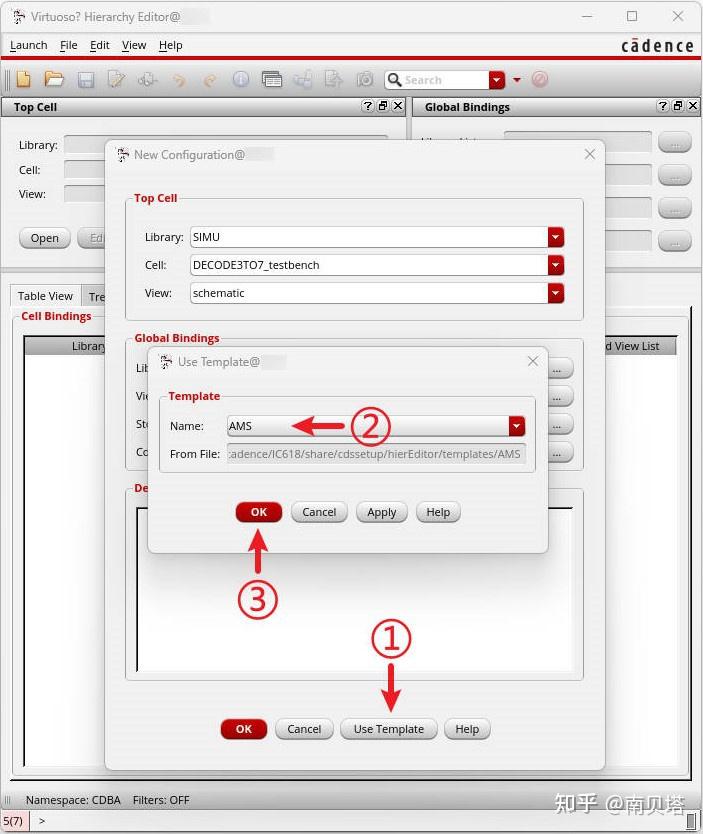Float the Global Bindings panel
The image size is (703, 834).
click(678, 106)
